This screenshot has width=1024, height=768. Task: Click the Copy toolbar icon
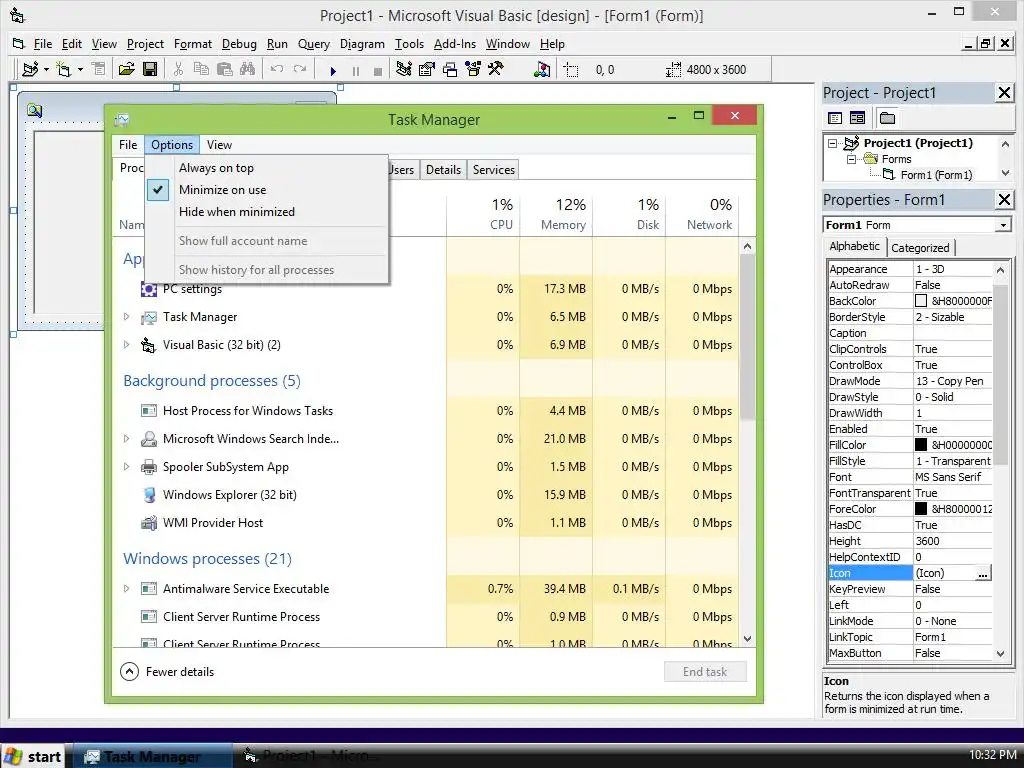tap(201, 69)
